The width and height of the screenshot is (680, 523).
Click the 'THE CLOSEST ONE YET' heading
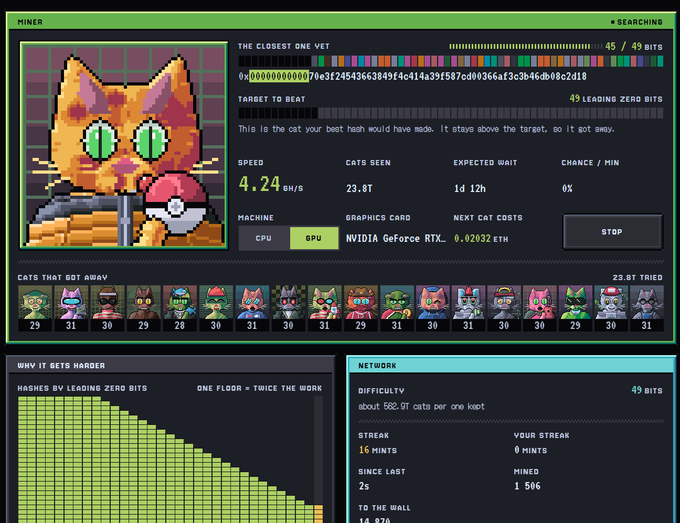284,46
